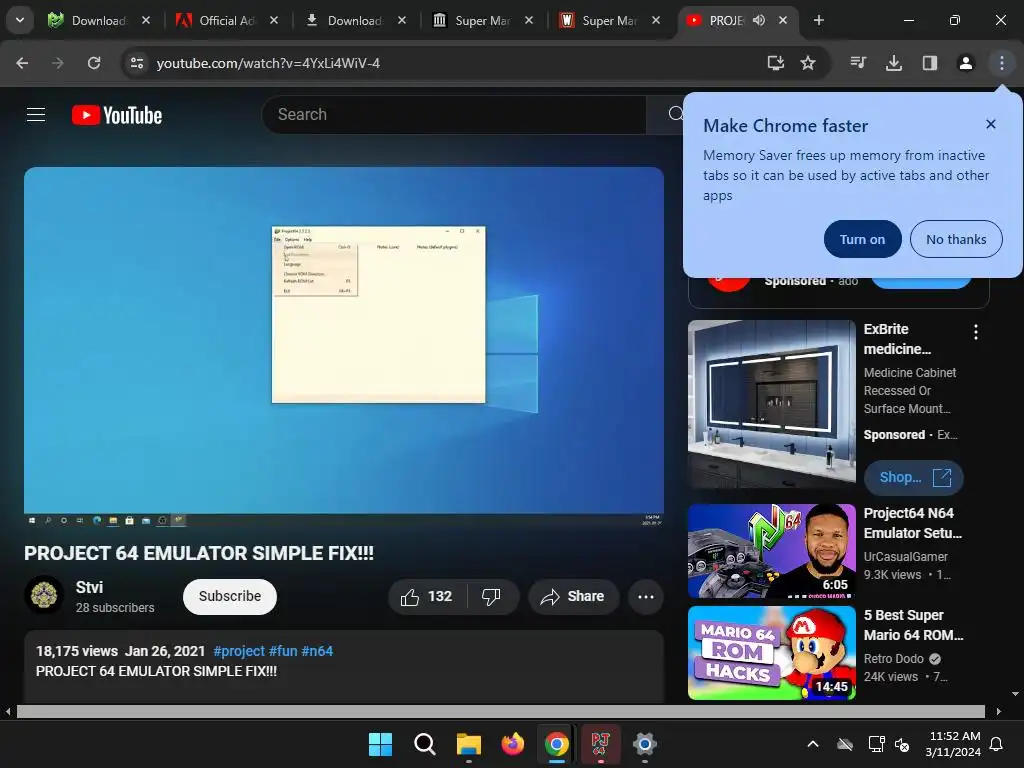Switch to the first Download tab
Screen dimensions: 1024x768
(98, 21)
